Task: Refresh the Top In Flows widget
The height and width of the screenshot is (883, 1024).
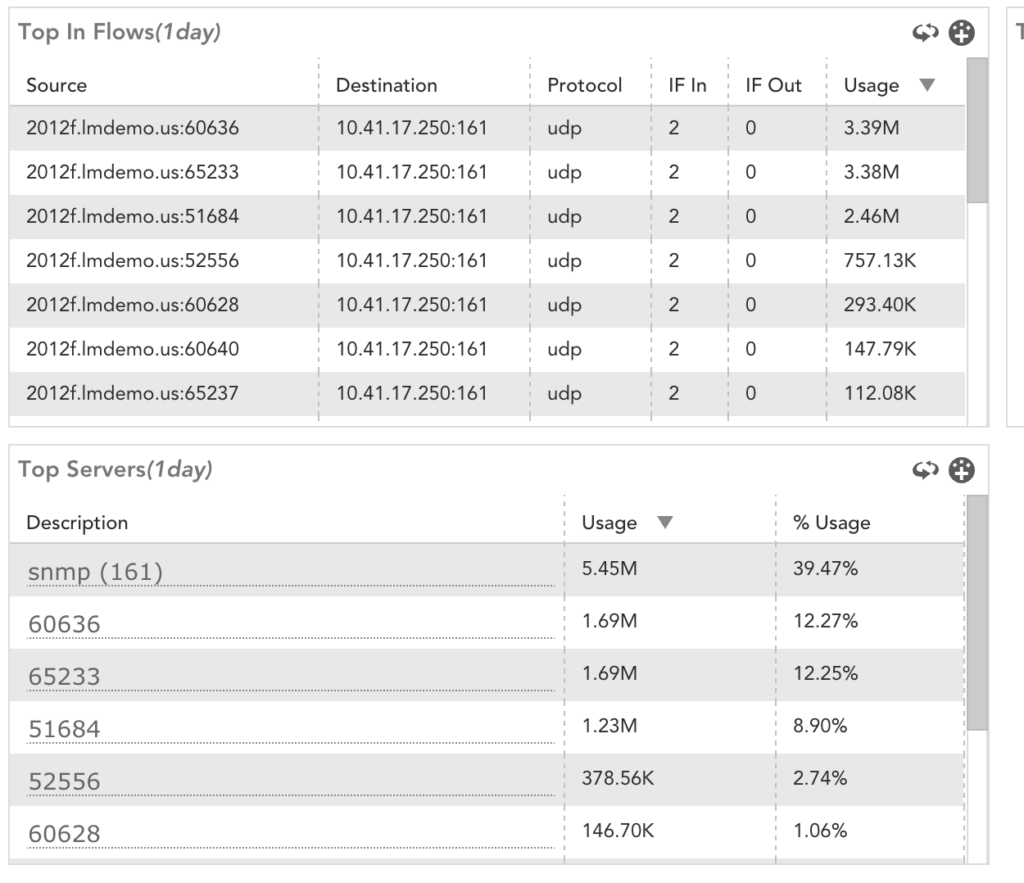Action: click(x=925, y=32)
